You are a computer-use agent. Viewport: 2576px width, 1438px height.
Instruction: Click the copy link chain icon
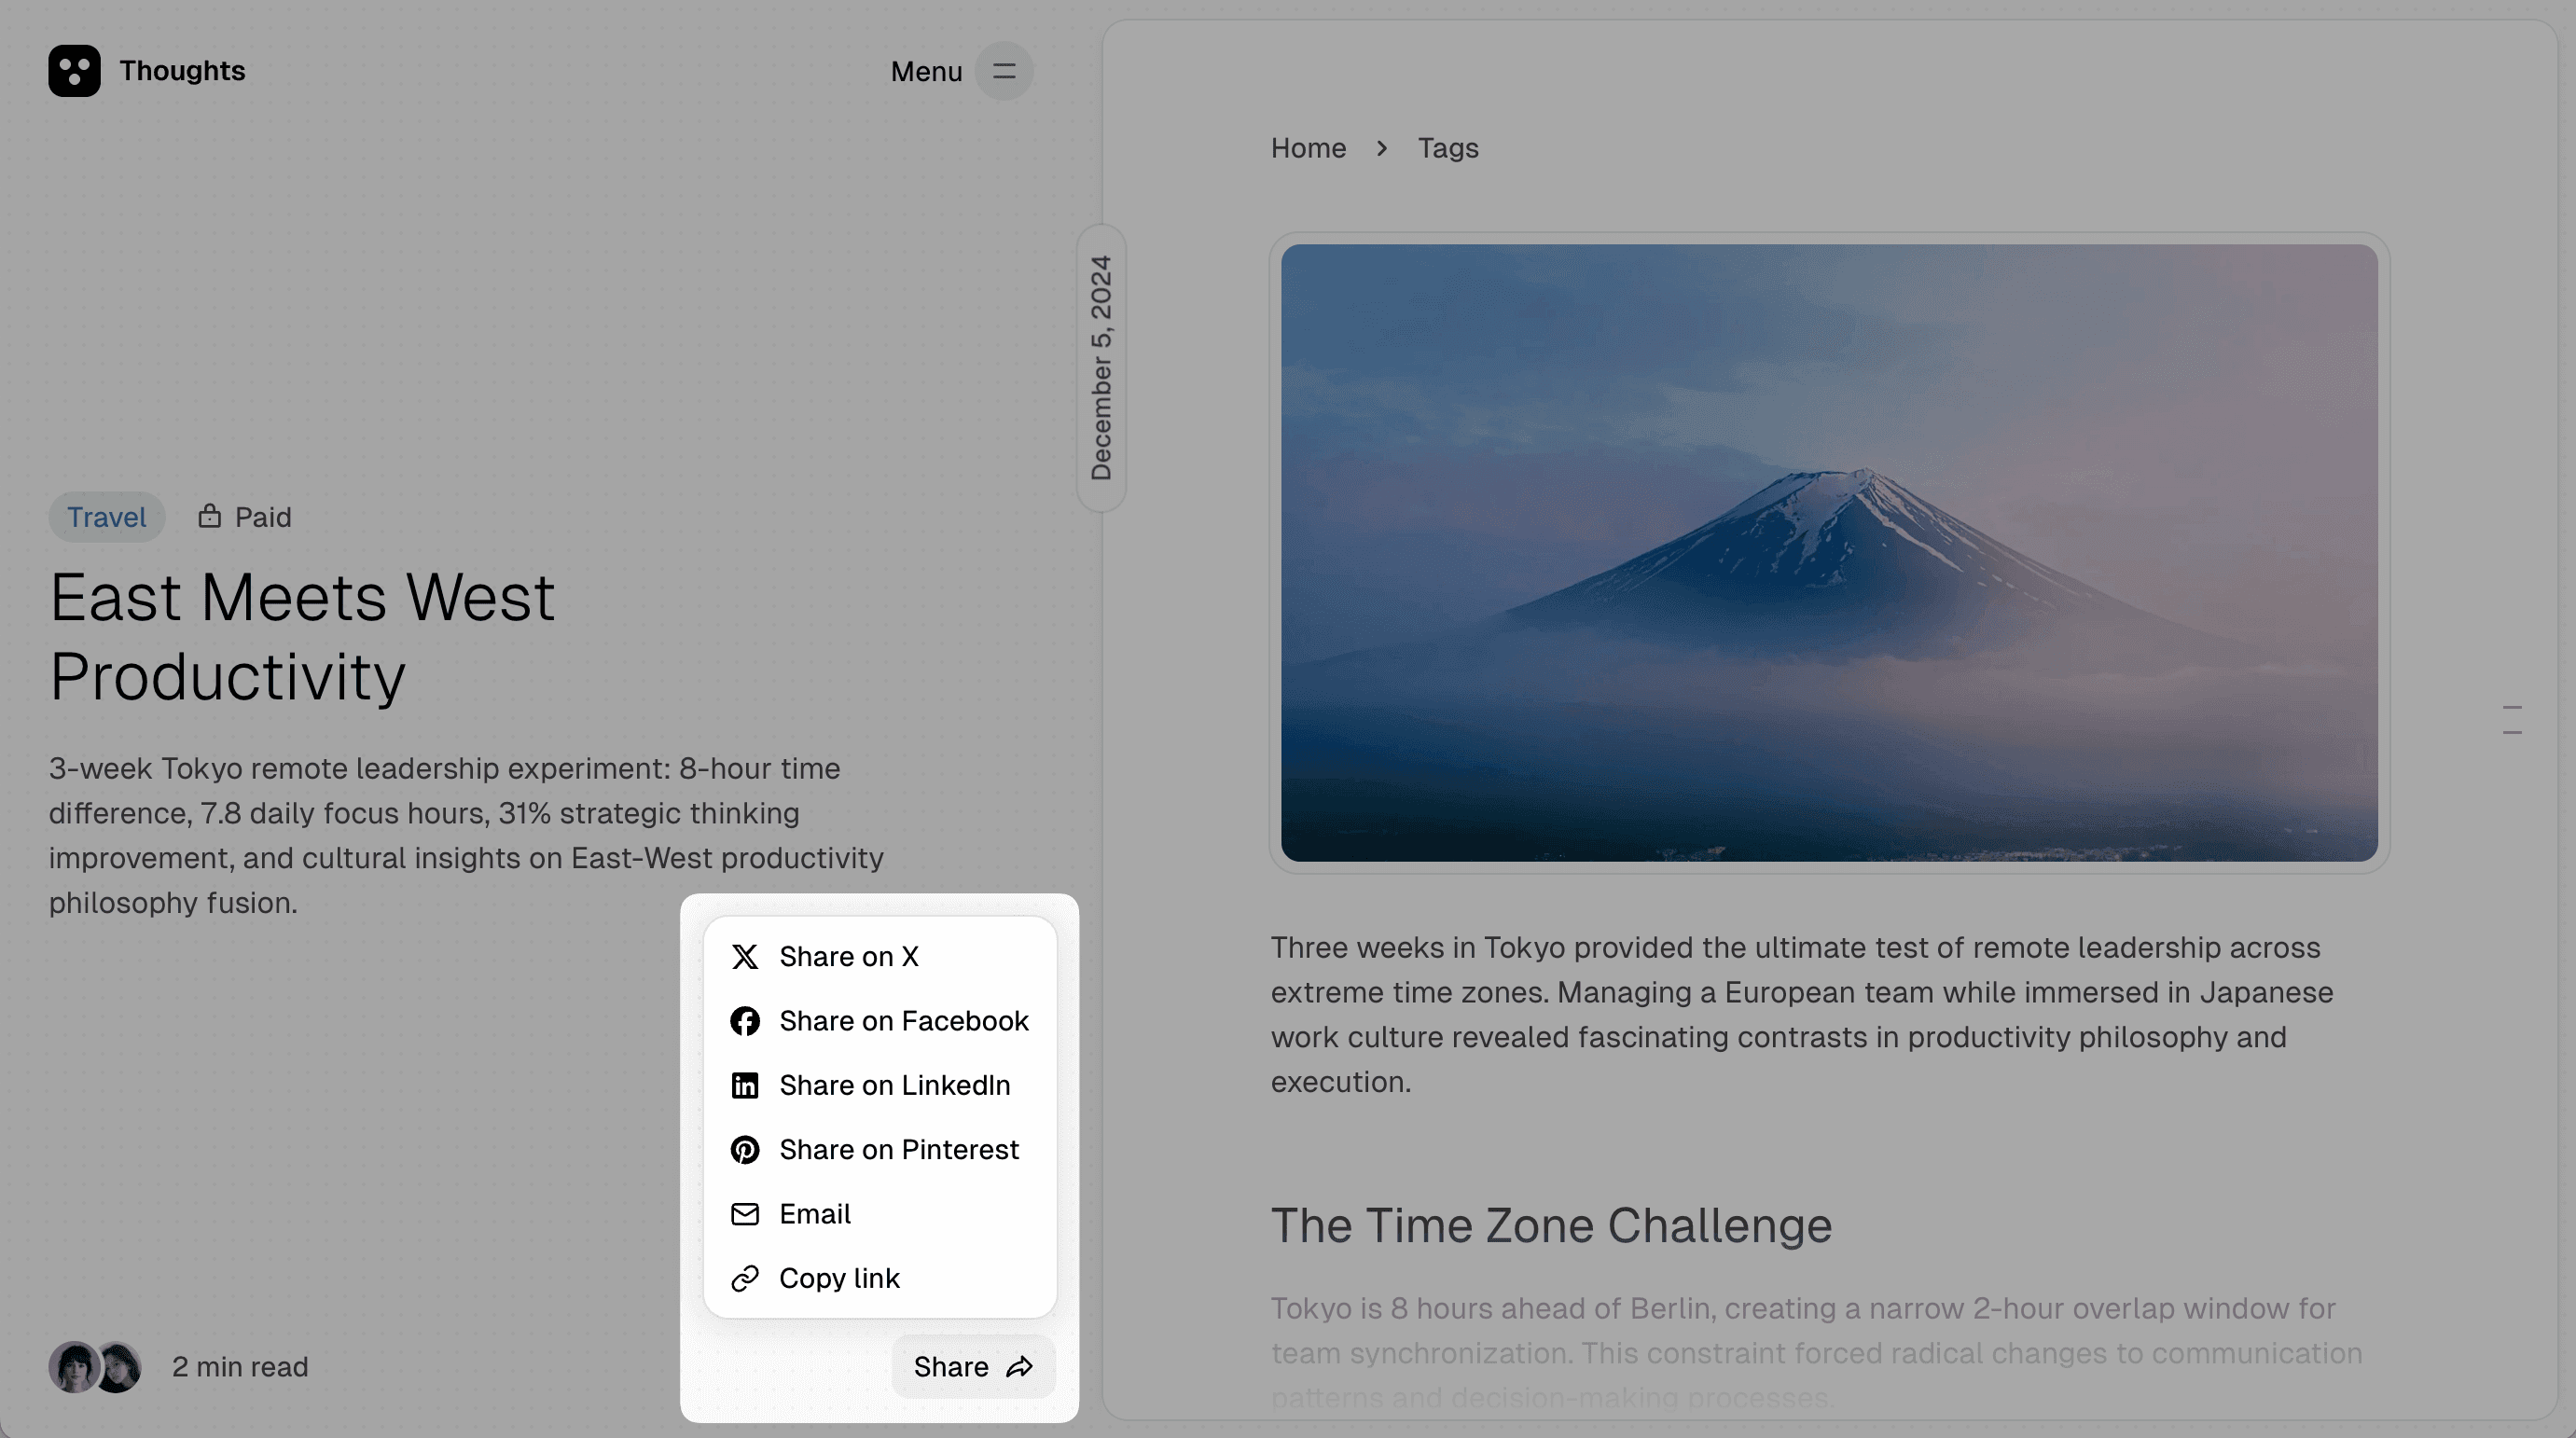pyautogui.click(x=746, y=1278)
